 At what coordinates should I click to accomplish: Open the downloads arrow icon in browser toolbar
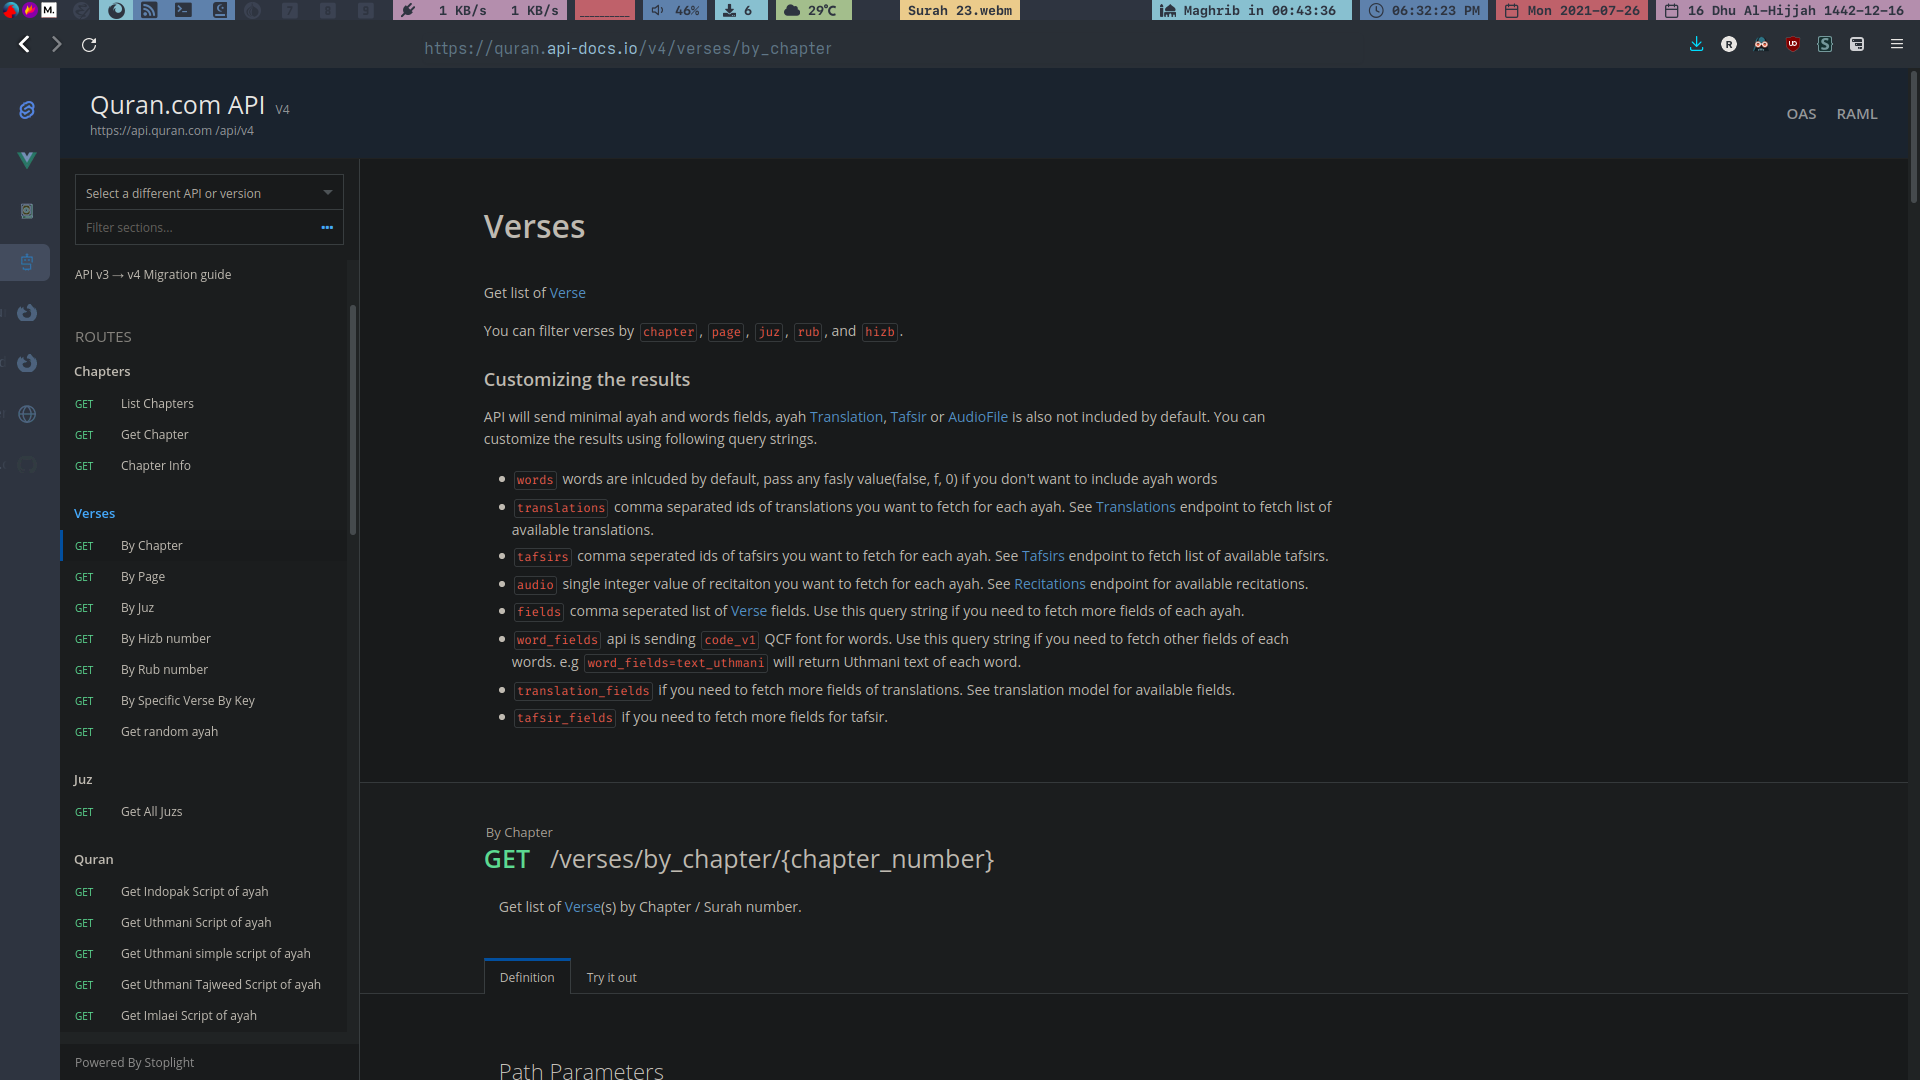click(x=1697, y=44)
